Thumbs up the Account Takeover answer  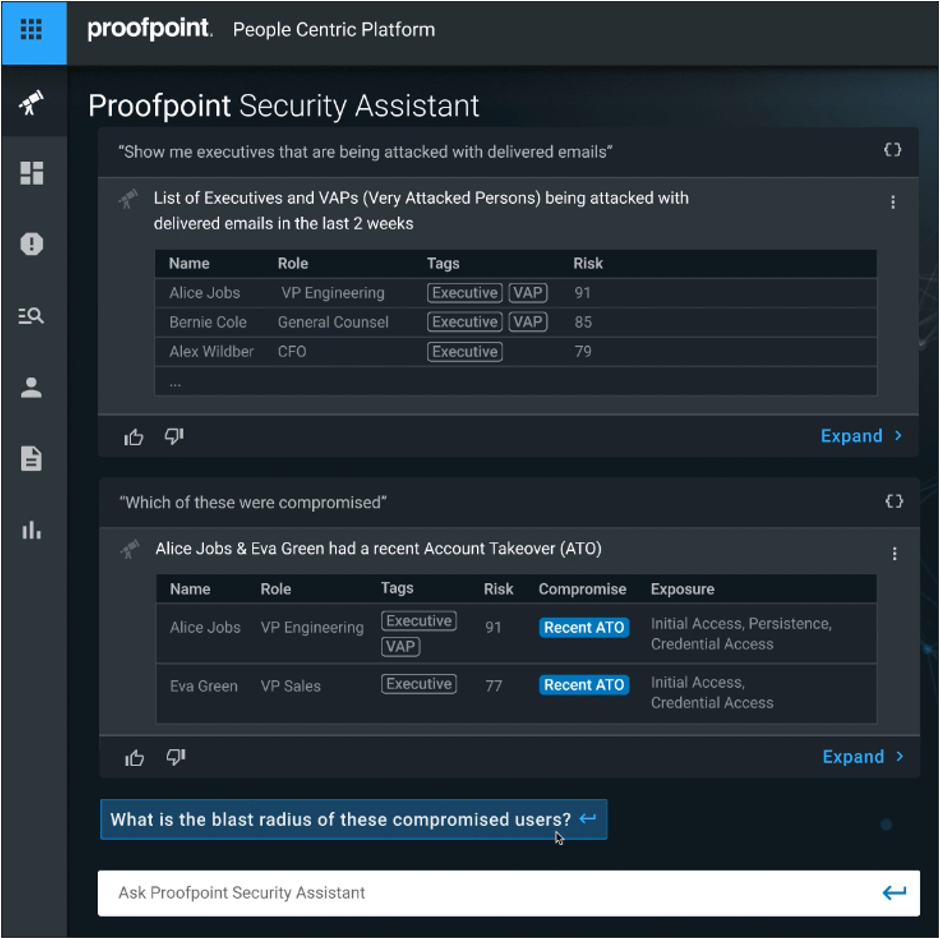point(134,758)
